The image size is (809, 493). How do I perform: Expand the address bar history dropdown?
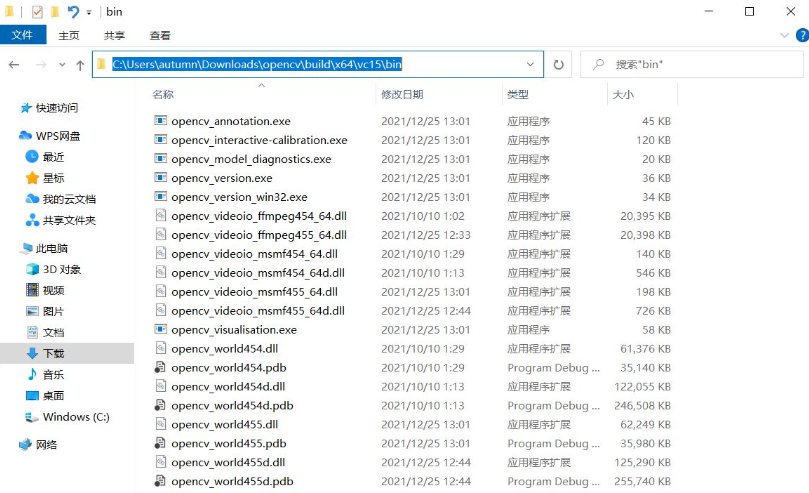[530, 65]
